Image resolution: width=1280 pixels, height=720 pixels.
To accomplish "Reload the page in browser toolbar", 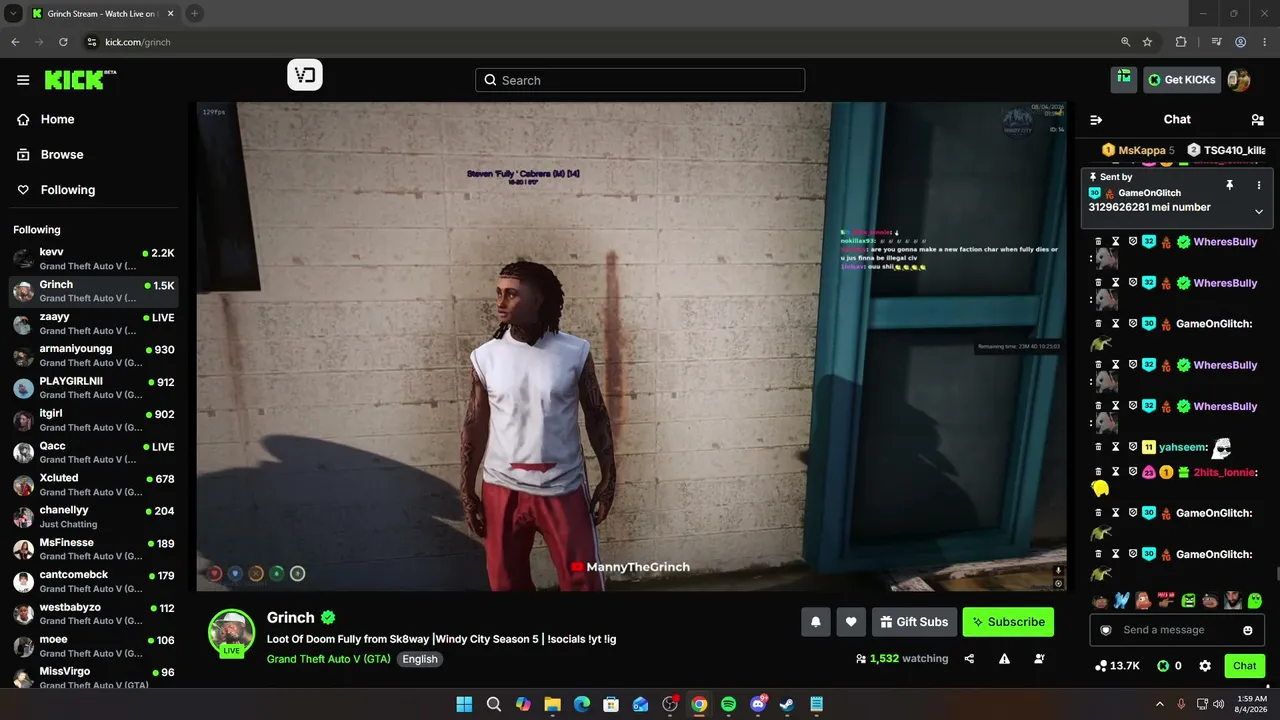I will tap(63, 42).
